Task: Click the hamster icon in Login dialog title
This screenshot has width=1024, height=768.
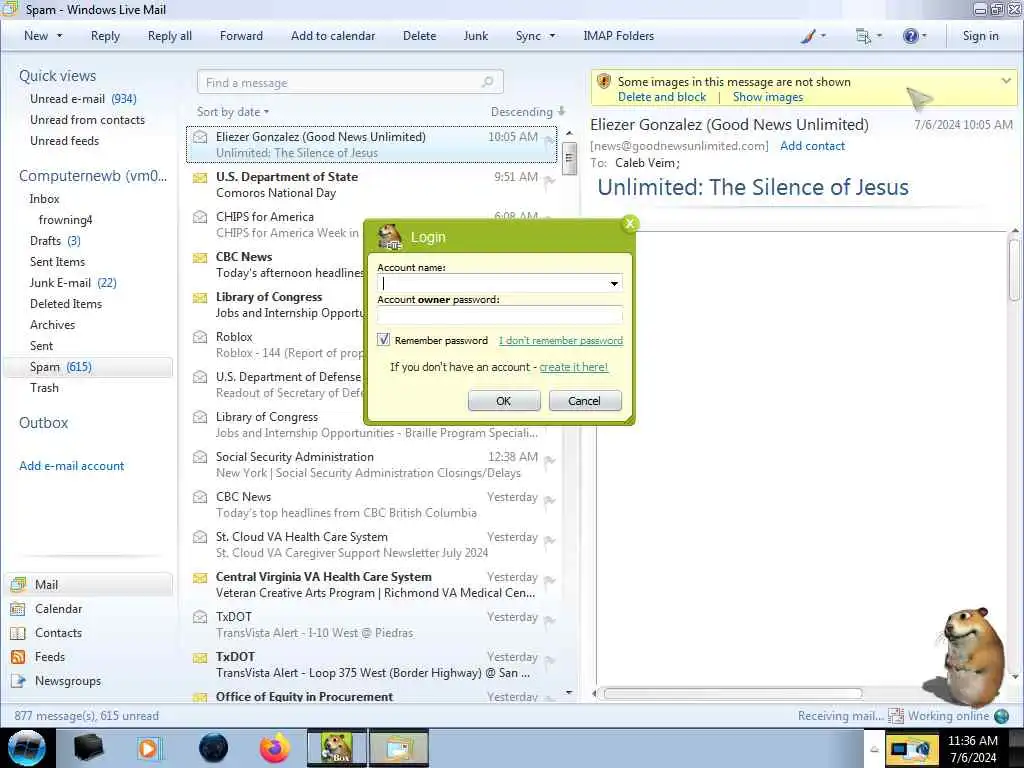Action: click(390, 236)
